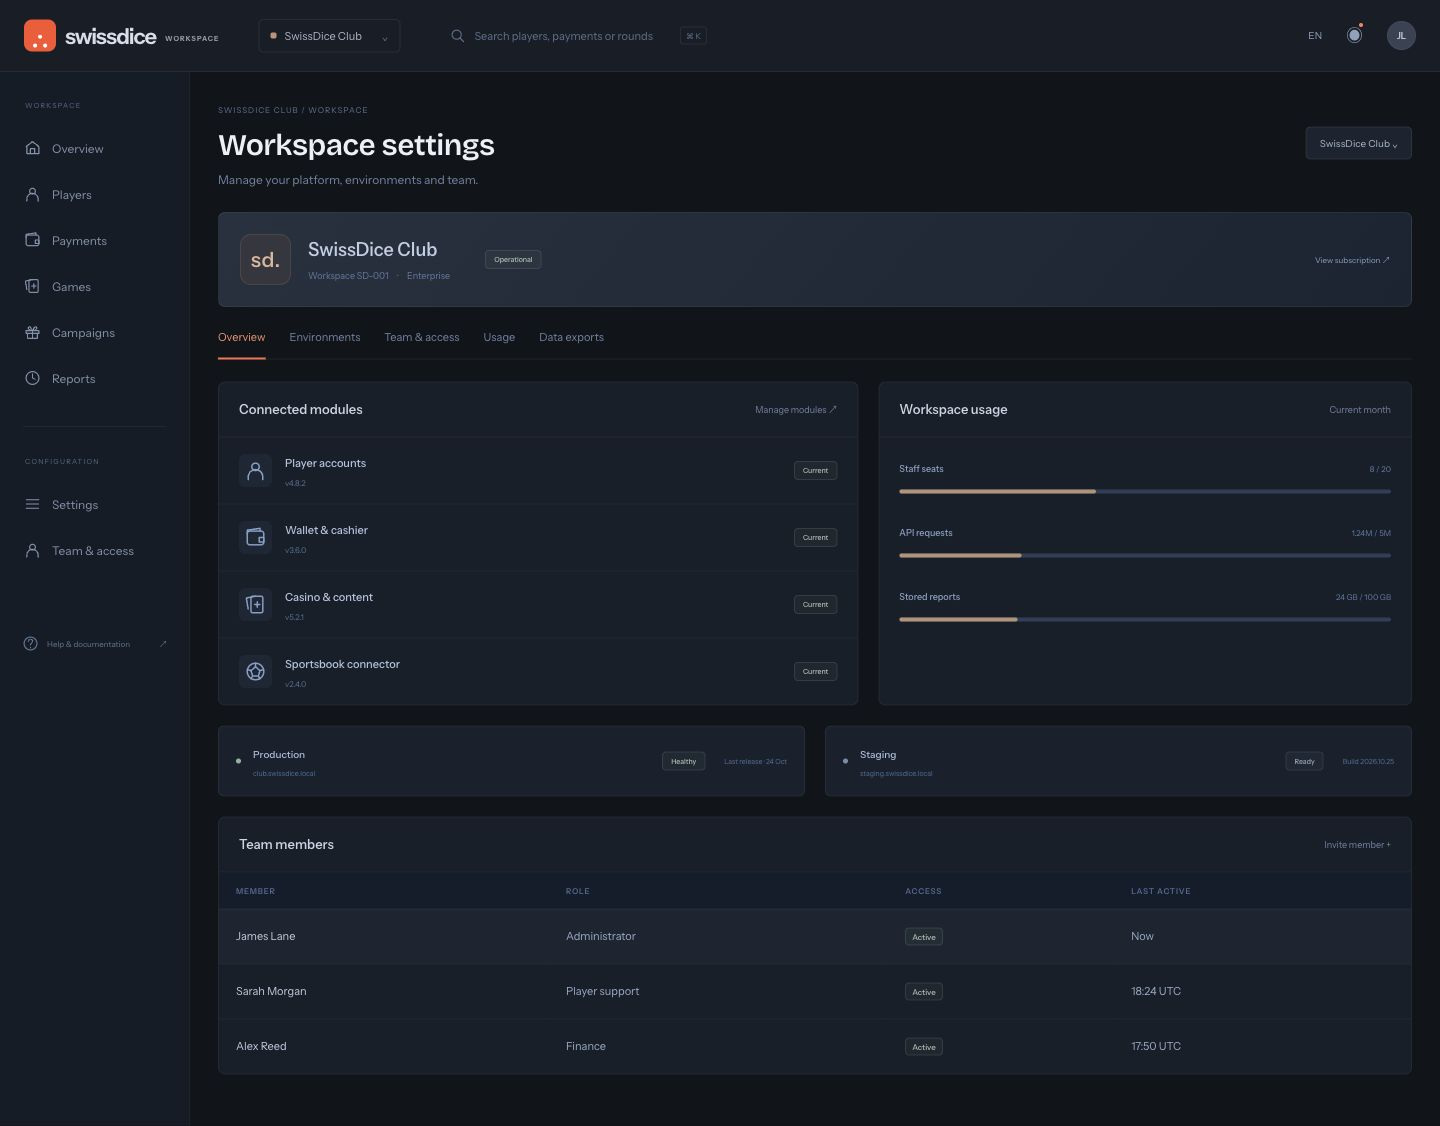Click the API requests usage bar
1440x1126 pixels.
click(1145, 555)
